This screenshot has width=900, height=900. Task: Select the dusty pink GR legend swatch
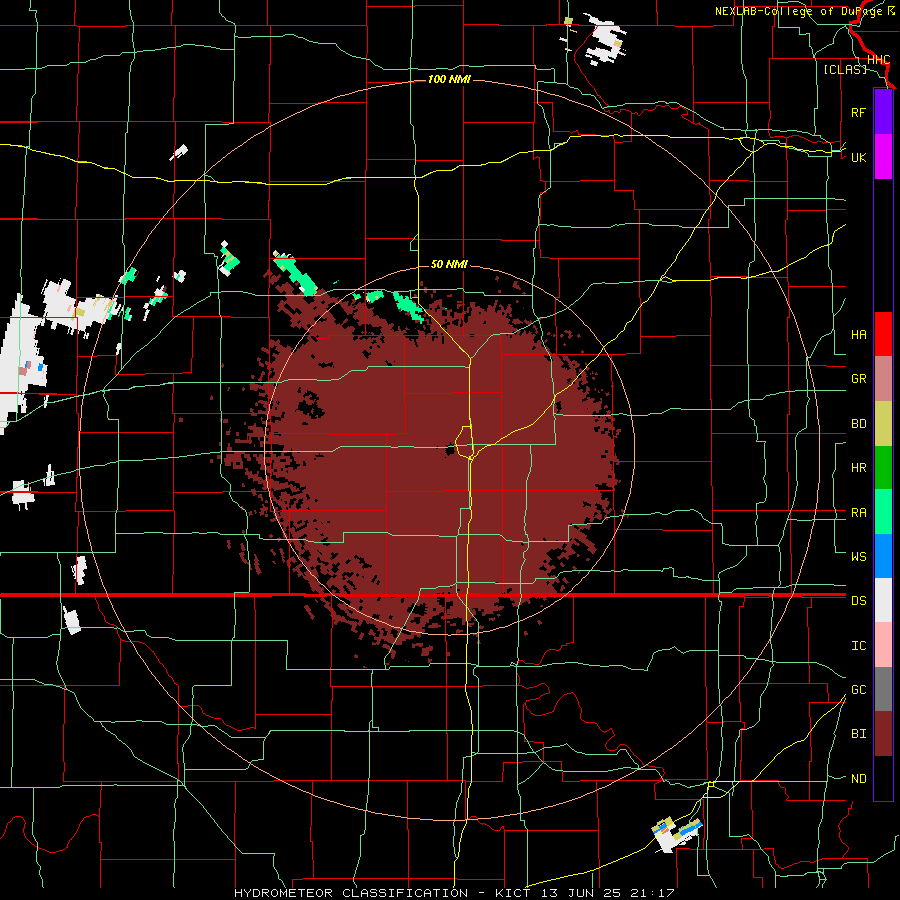point(883,379)
